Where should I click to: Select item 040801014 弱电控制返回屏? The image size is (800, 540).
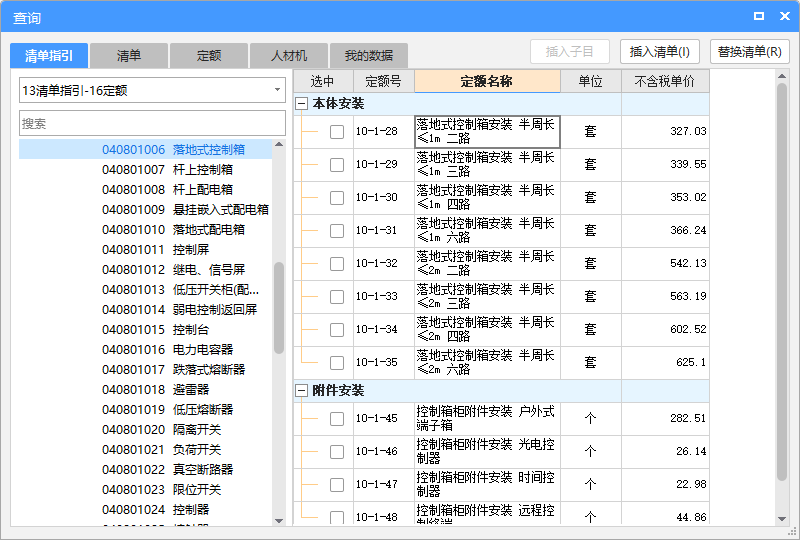[145, 309]
